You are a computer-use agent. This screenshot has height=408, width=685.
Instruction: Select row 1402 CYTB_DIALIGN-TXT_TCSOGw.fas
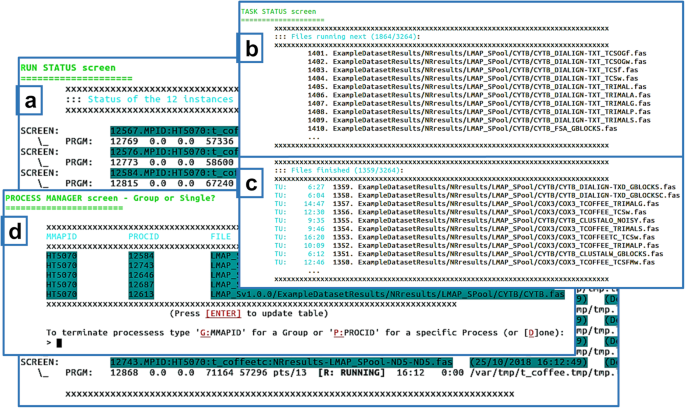point(477,62)
